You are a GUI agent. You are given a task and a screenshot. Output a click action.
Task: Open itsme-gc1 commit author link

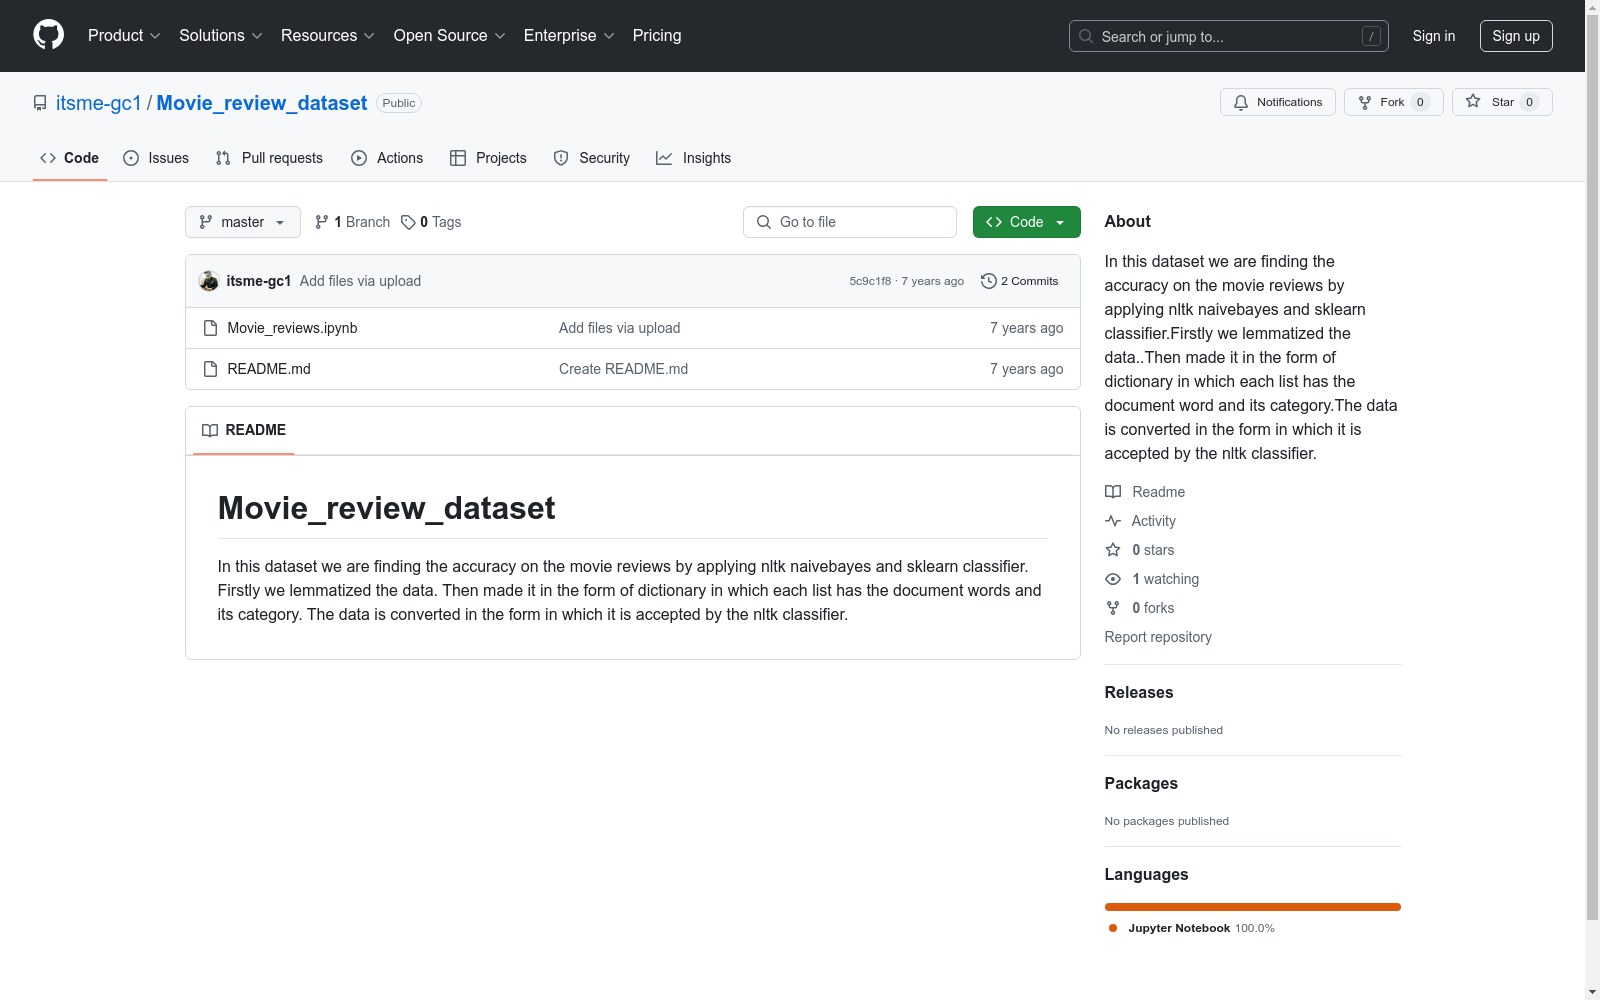(x=259, y=281)
